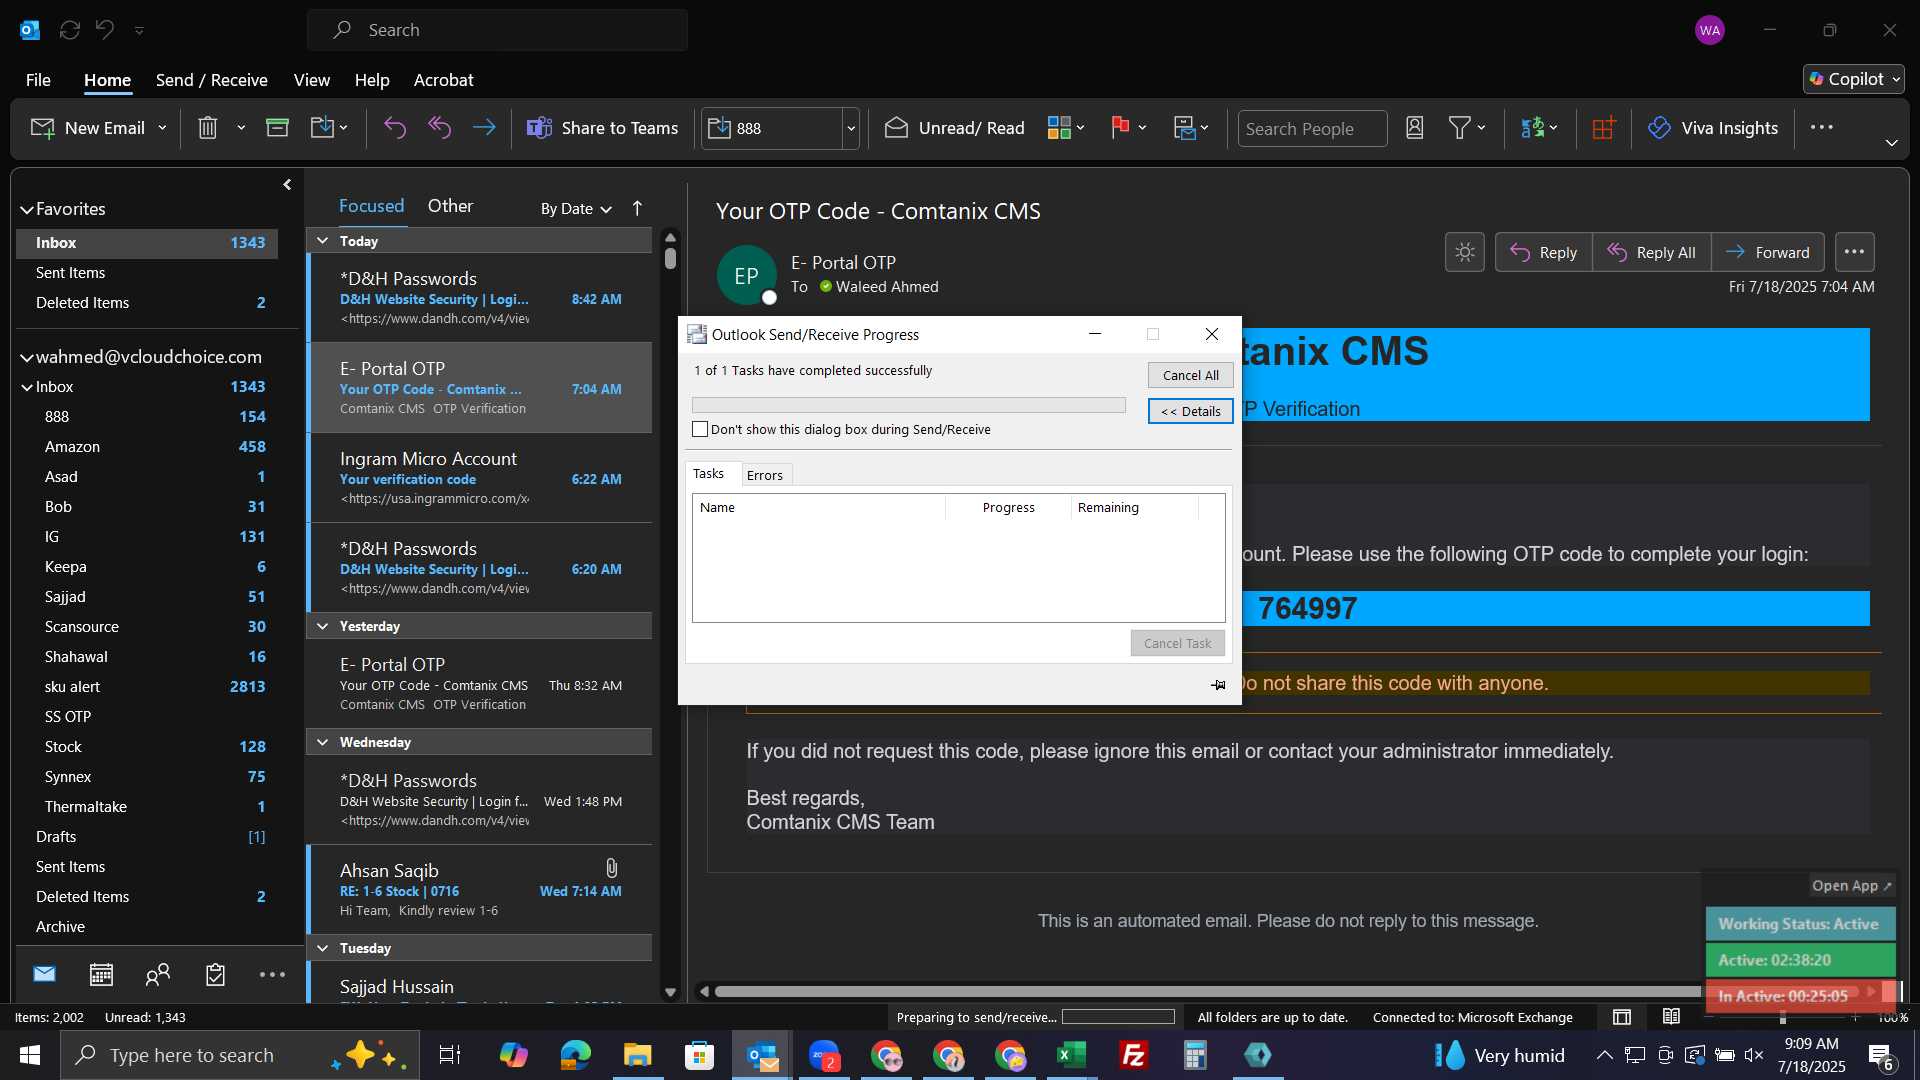Collapse the wahmed@vcloudchoice.com account
This screenshot has height=1080, width=1920.
coord(27,357)
